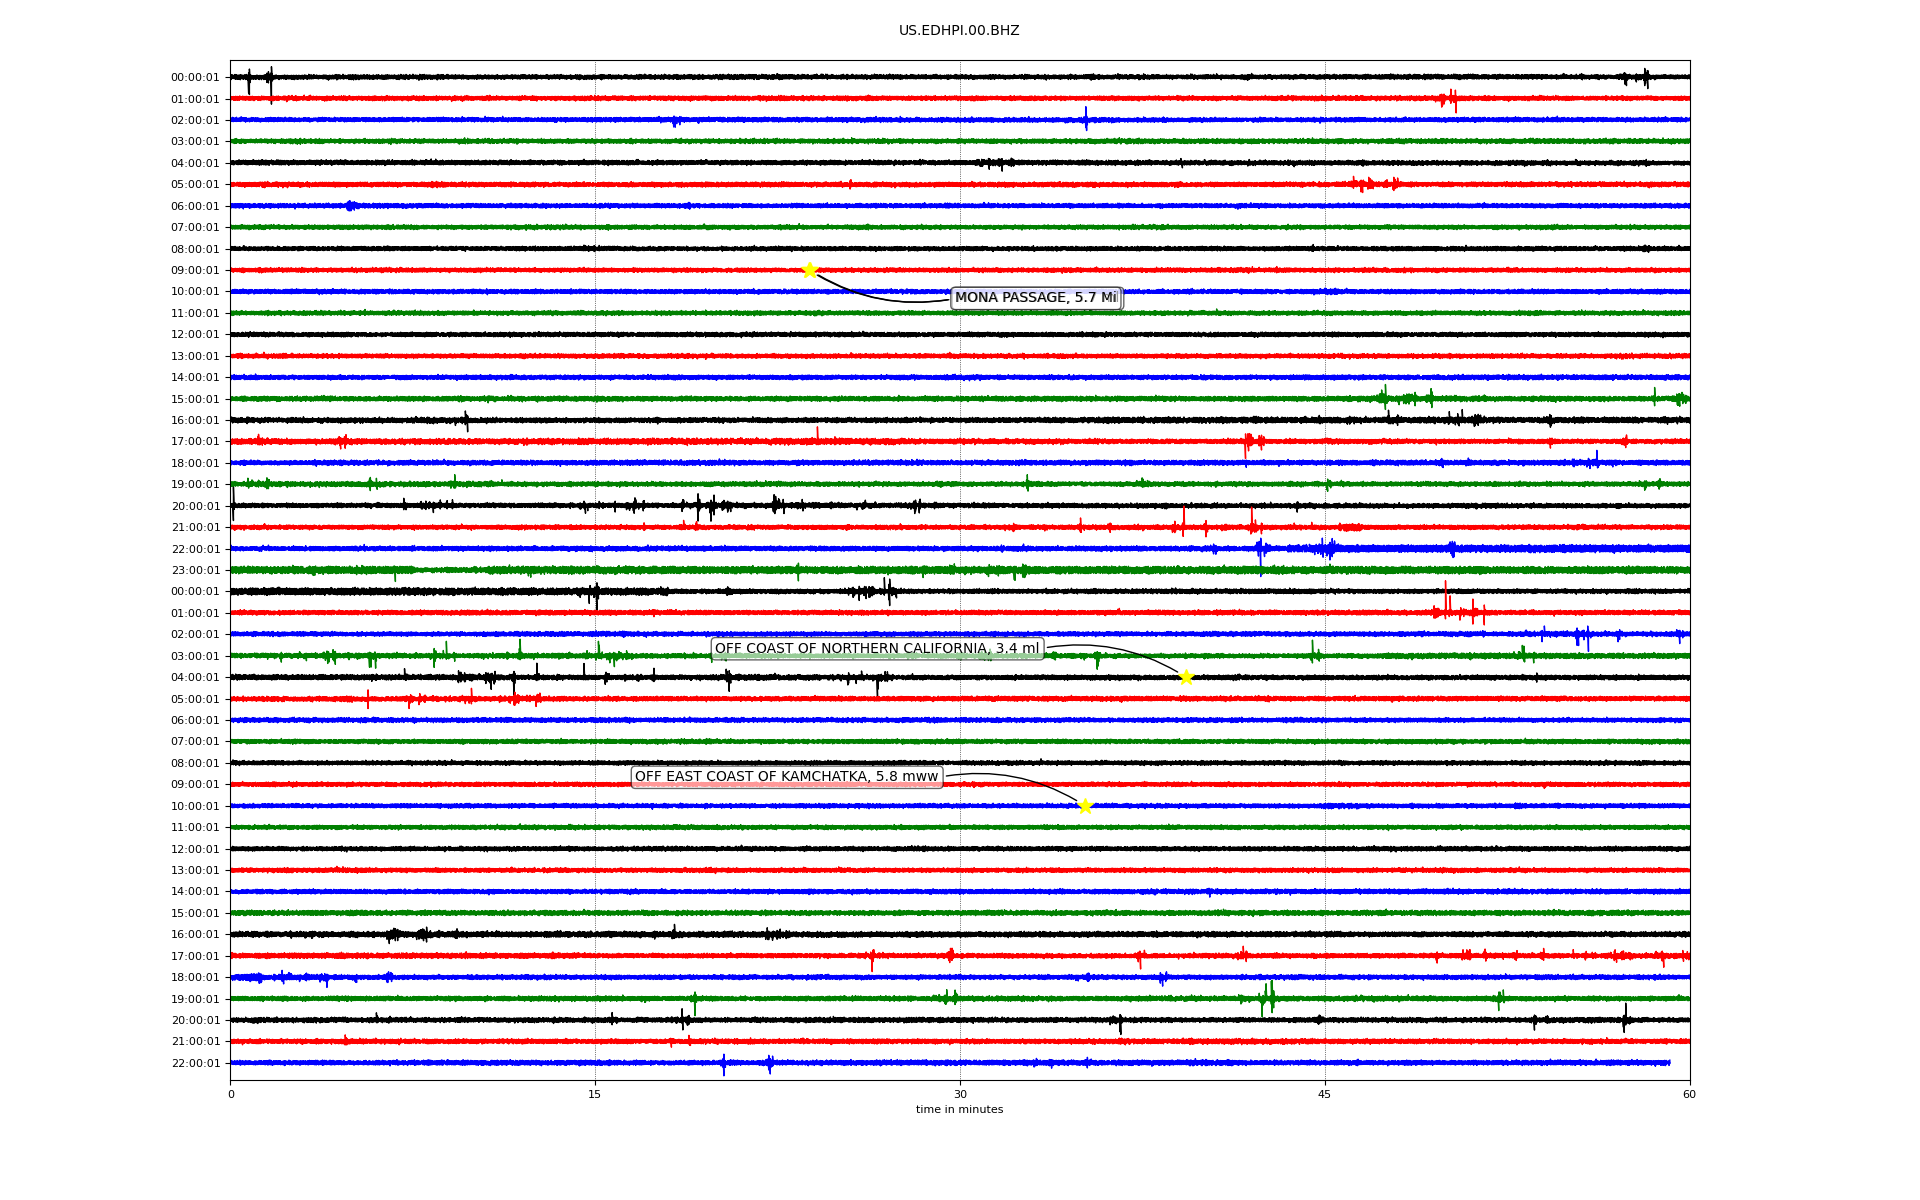Image resolution: width=1920 pixels, height=1200 pixels.
Task: Click the 23:00:01 row time label
Action: [195, 571]
